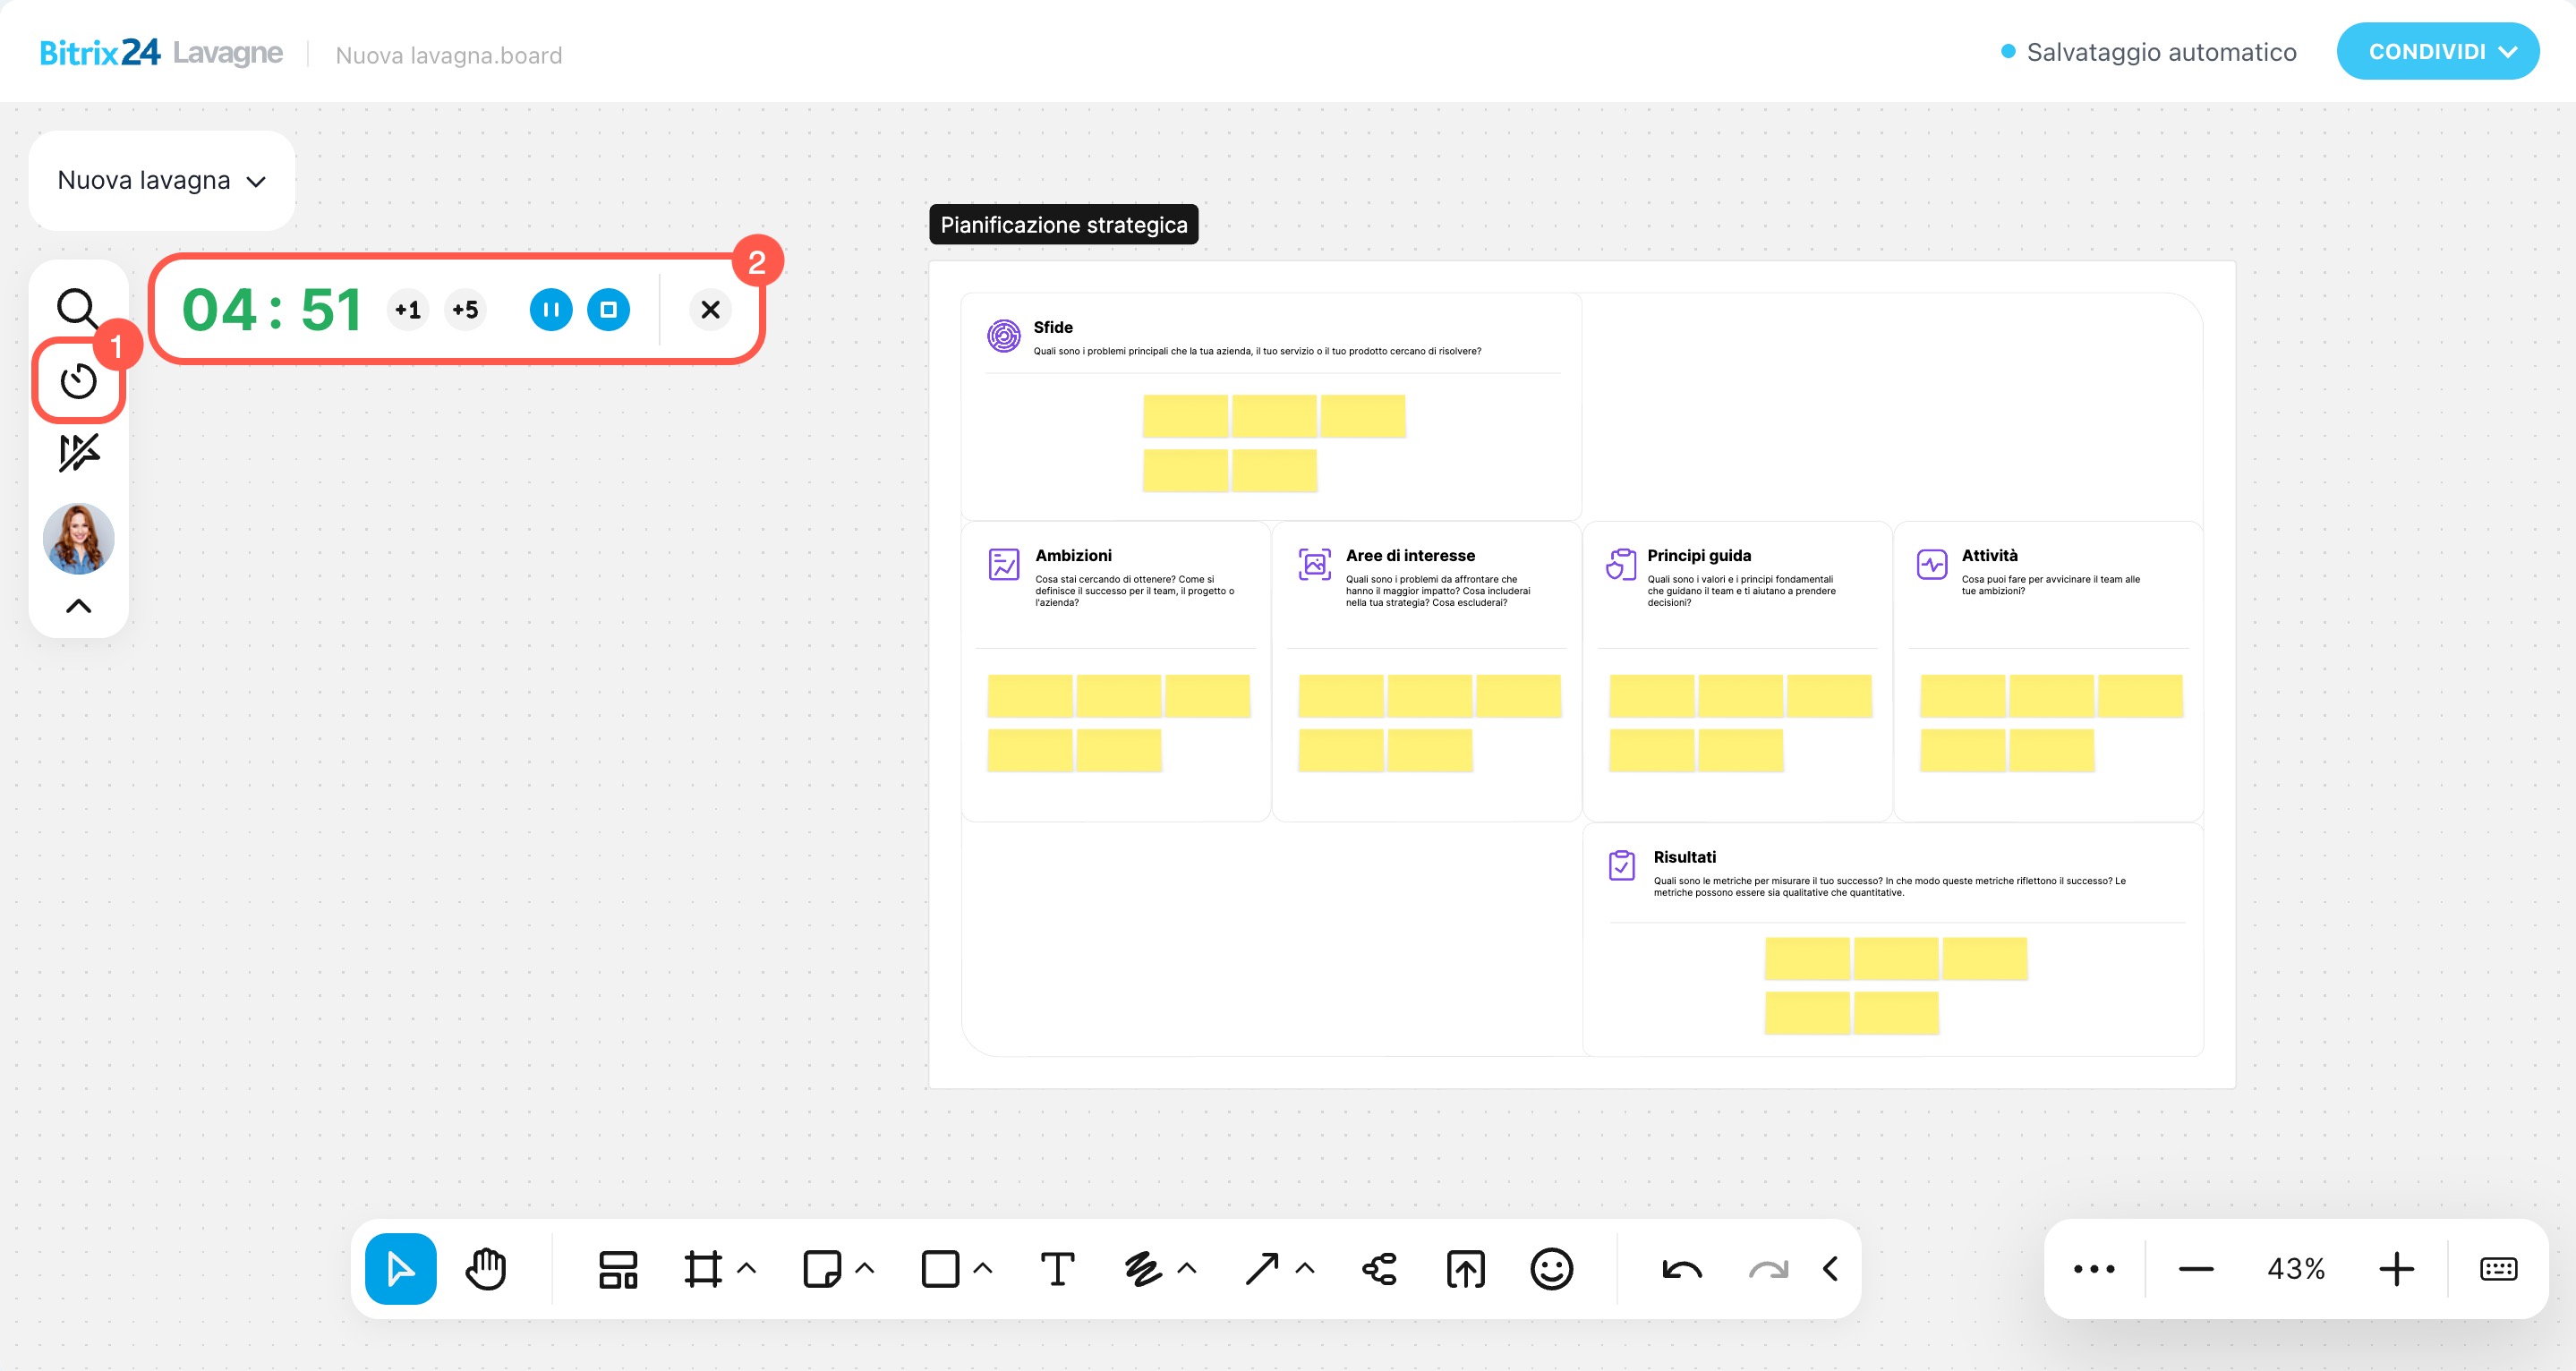Pause the running timer
The height and width of the screenshot is (1371, 2576).
[551, 310]
